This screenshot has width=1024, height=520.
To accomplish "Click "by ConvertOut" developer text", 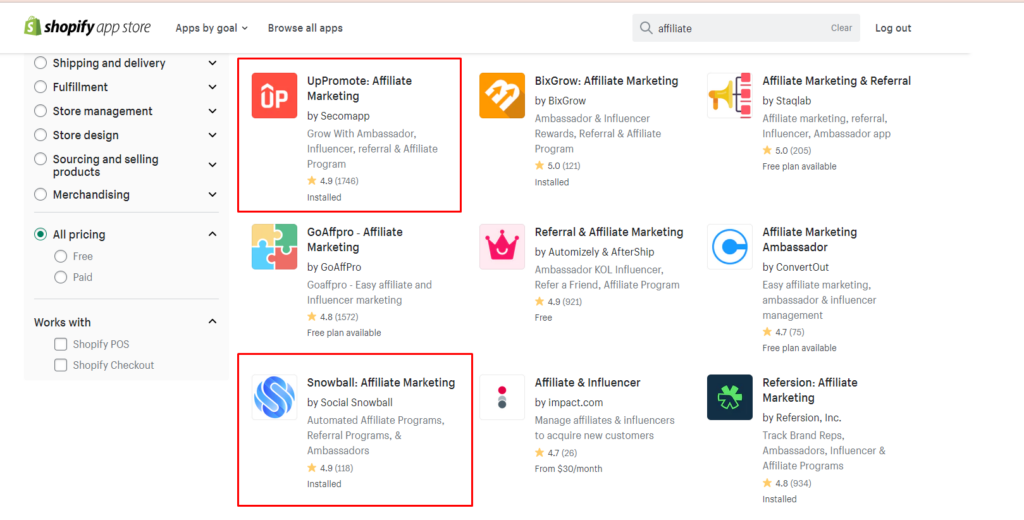I will pyautogui.click(x=795, y=267).
